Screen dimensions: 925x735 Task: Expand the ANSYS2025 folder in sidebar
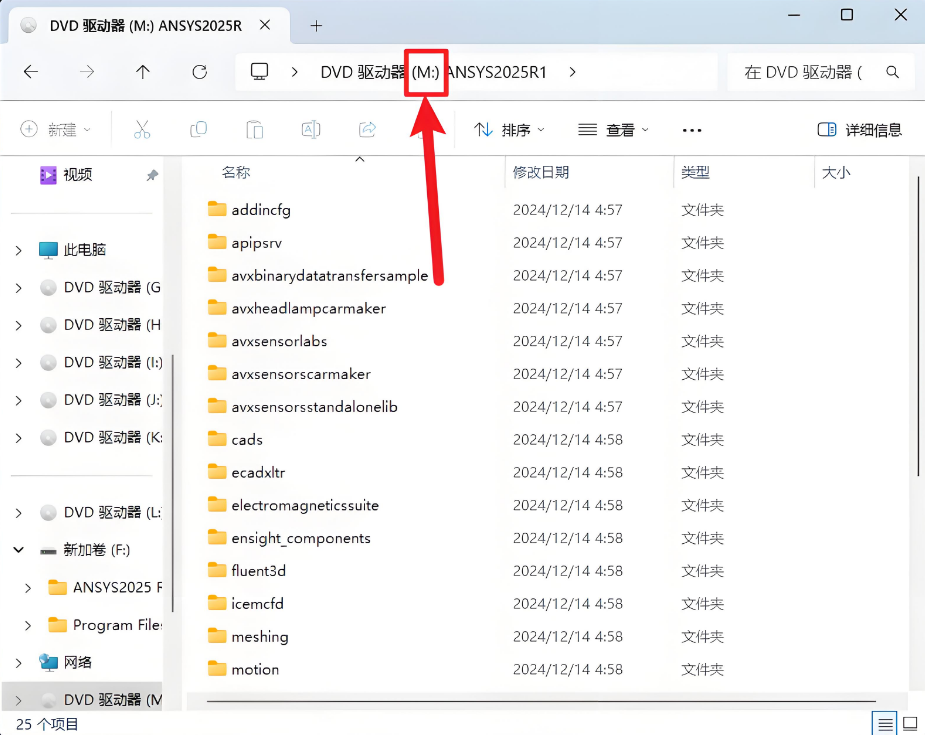tap(28, 588)
